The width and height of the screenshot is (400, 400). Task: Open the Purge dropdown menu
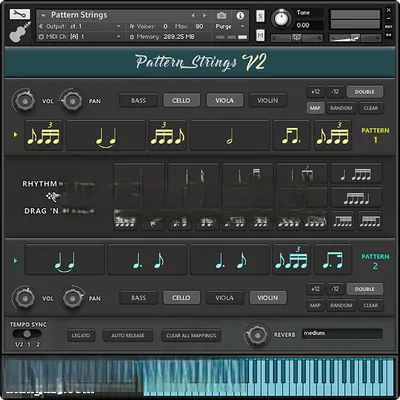(230, 26)
